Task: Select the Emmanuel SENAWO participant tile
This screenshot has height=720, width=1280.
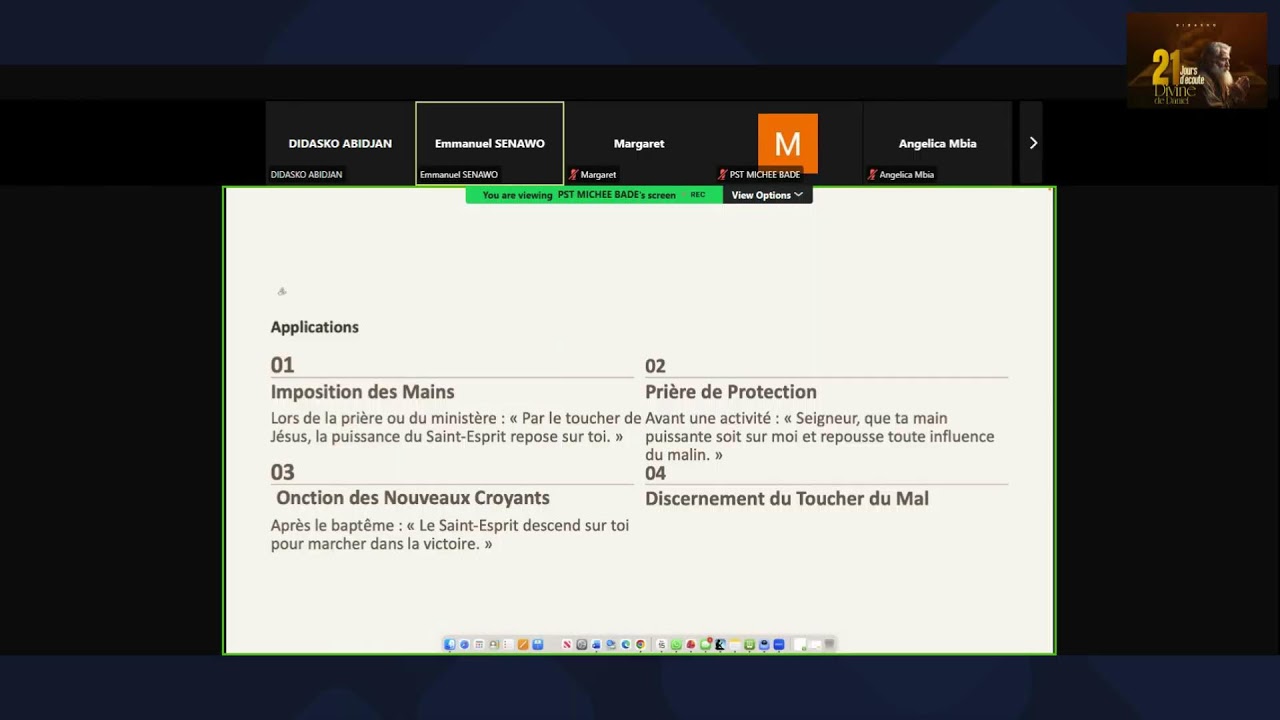Action: pos(490,143)
